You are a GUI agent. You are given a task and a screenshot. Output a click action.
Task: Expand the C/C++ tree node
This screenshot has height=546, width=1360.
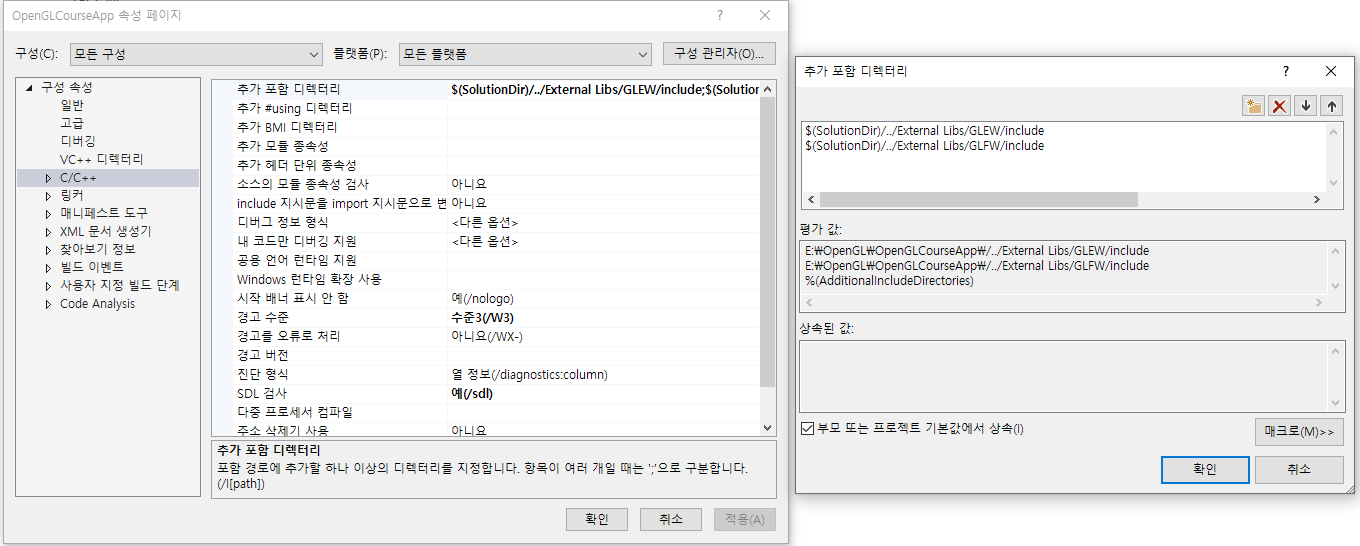pos(48,178)
